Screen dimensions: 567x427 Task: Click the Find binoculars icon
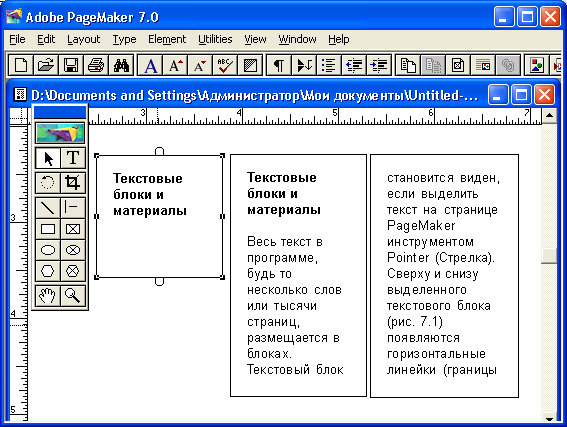point(121,65)
